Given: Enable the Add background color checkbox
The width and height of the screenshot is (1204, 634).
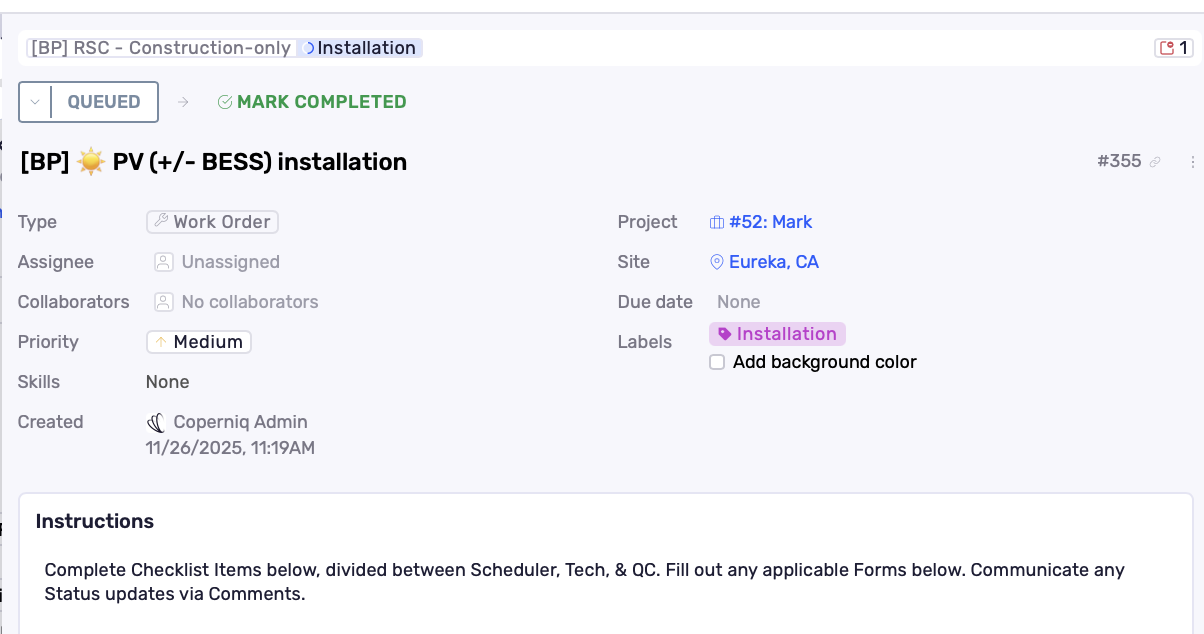Looking at the screenshot, I should coord(717,362).
